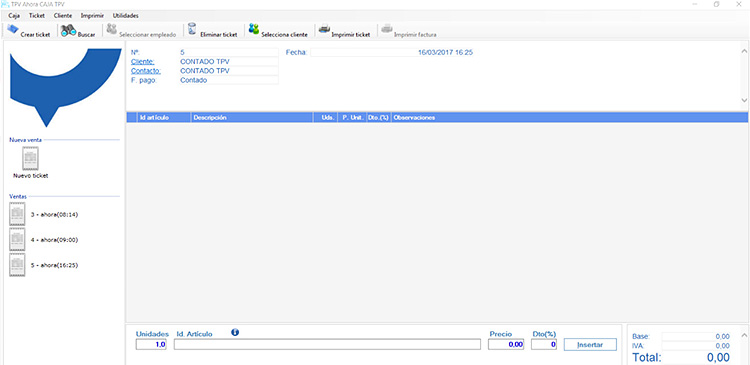Open Selecciona cliente people icon

tap(254, 30)
